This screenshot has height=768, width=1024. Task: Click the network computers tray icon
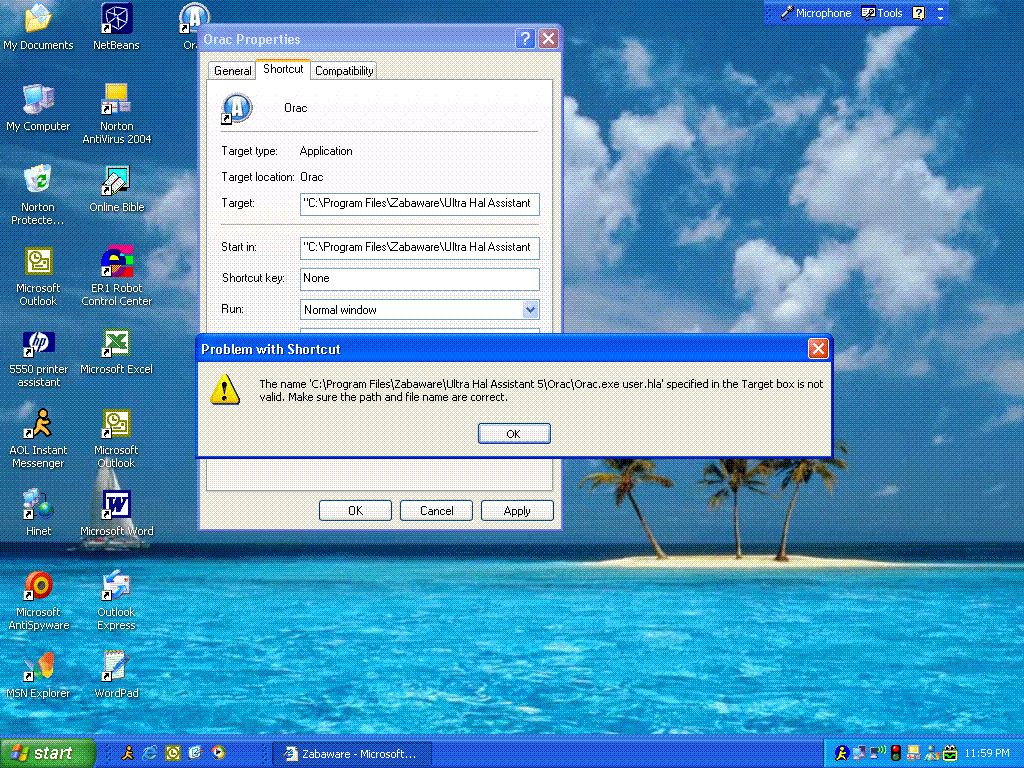(859, 753)
